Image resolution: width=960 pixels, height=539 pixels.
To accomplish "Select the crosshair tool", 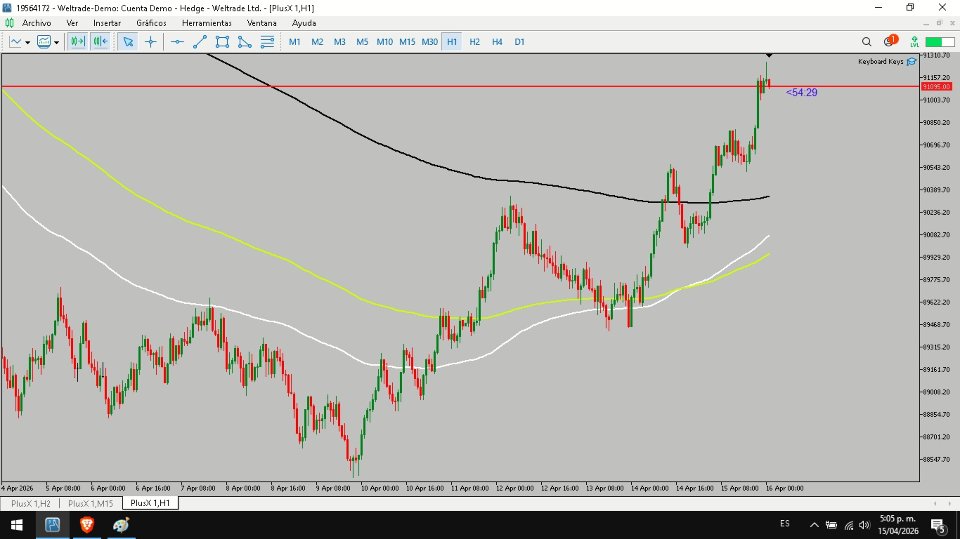I will coord(151,42).
